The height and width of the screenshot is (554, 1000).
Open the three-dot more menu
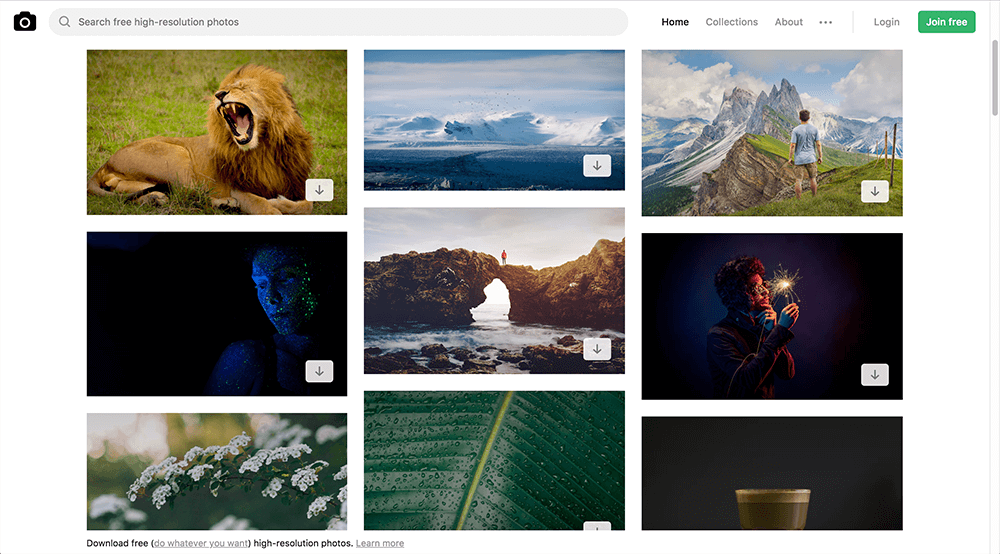pos(825,22)
